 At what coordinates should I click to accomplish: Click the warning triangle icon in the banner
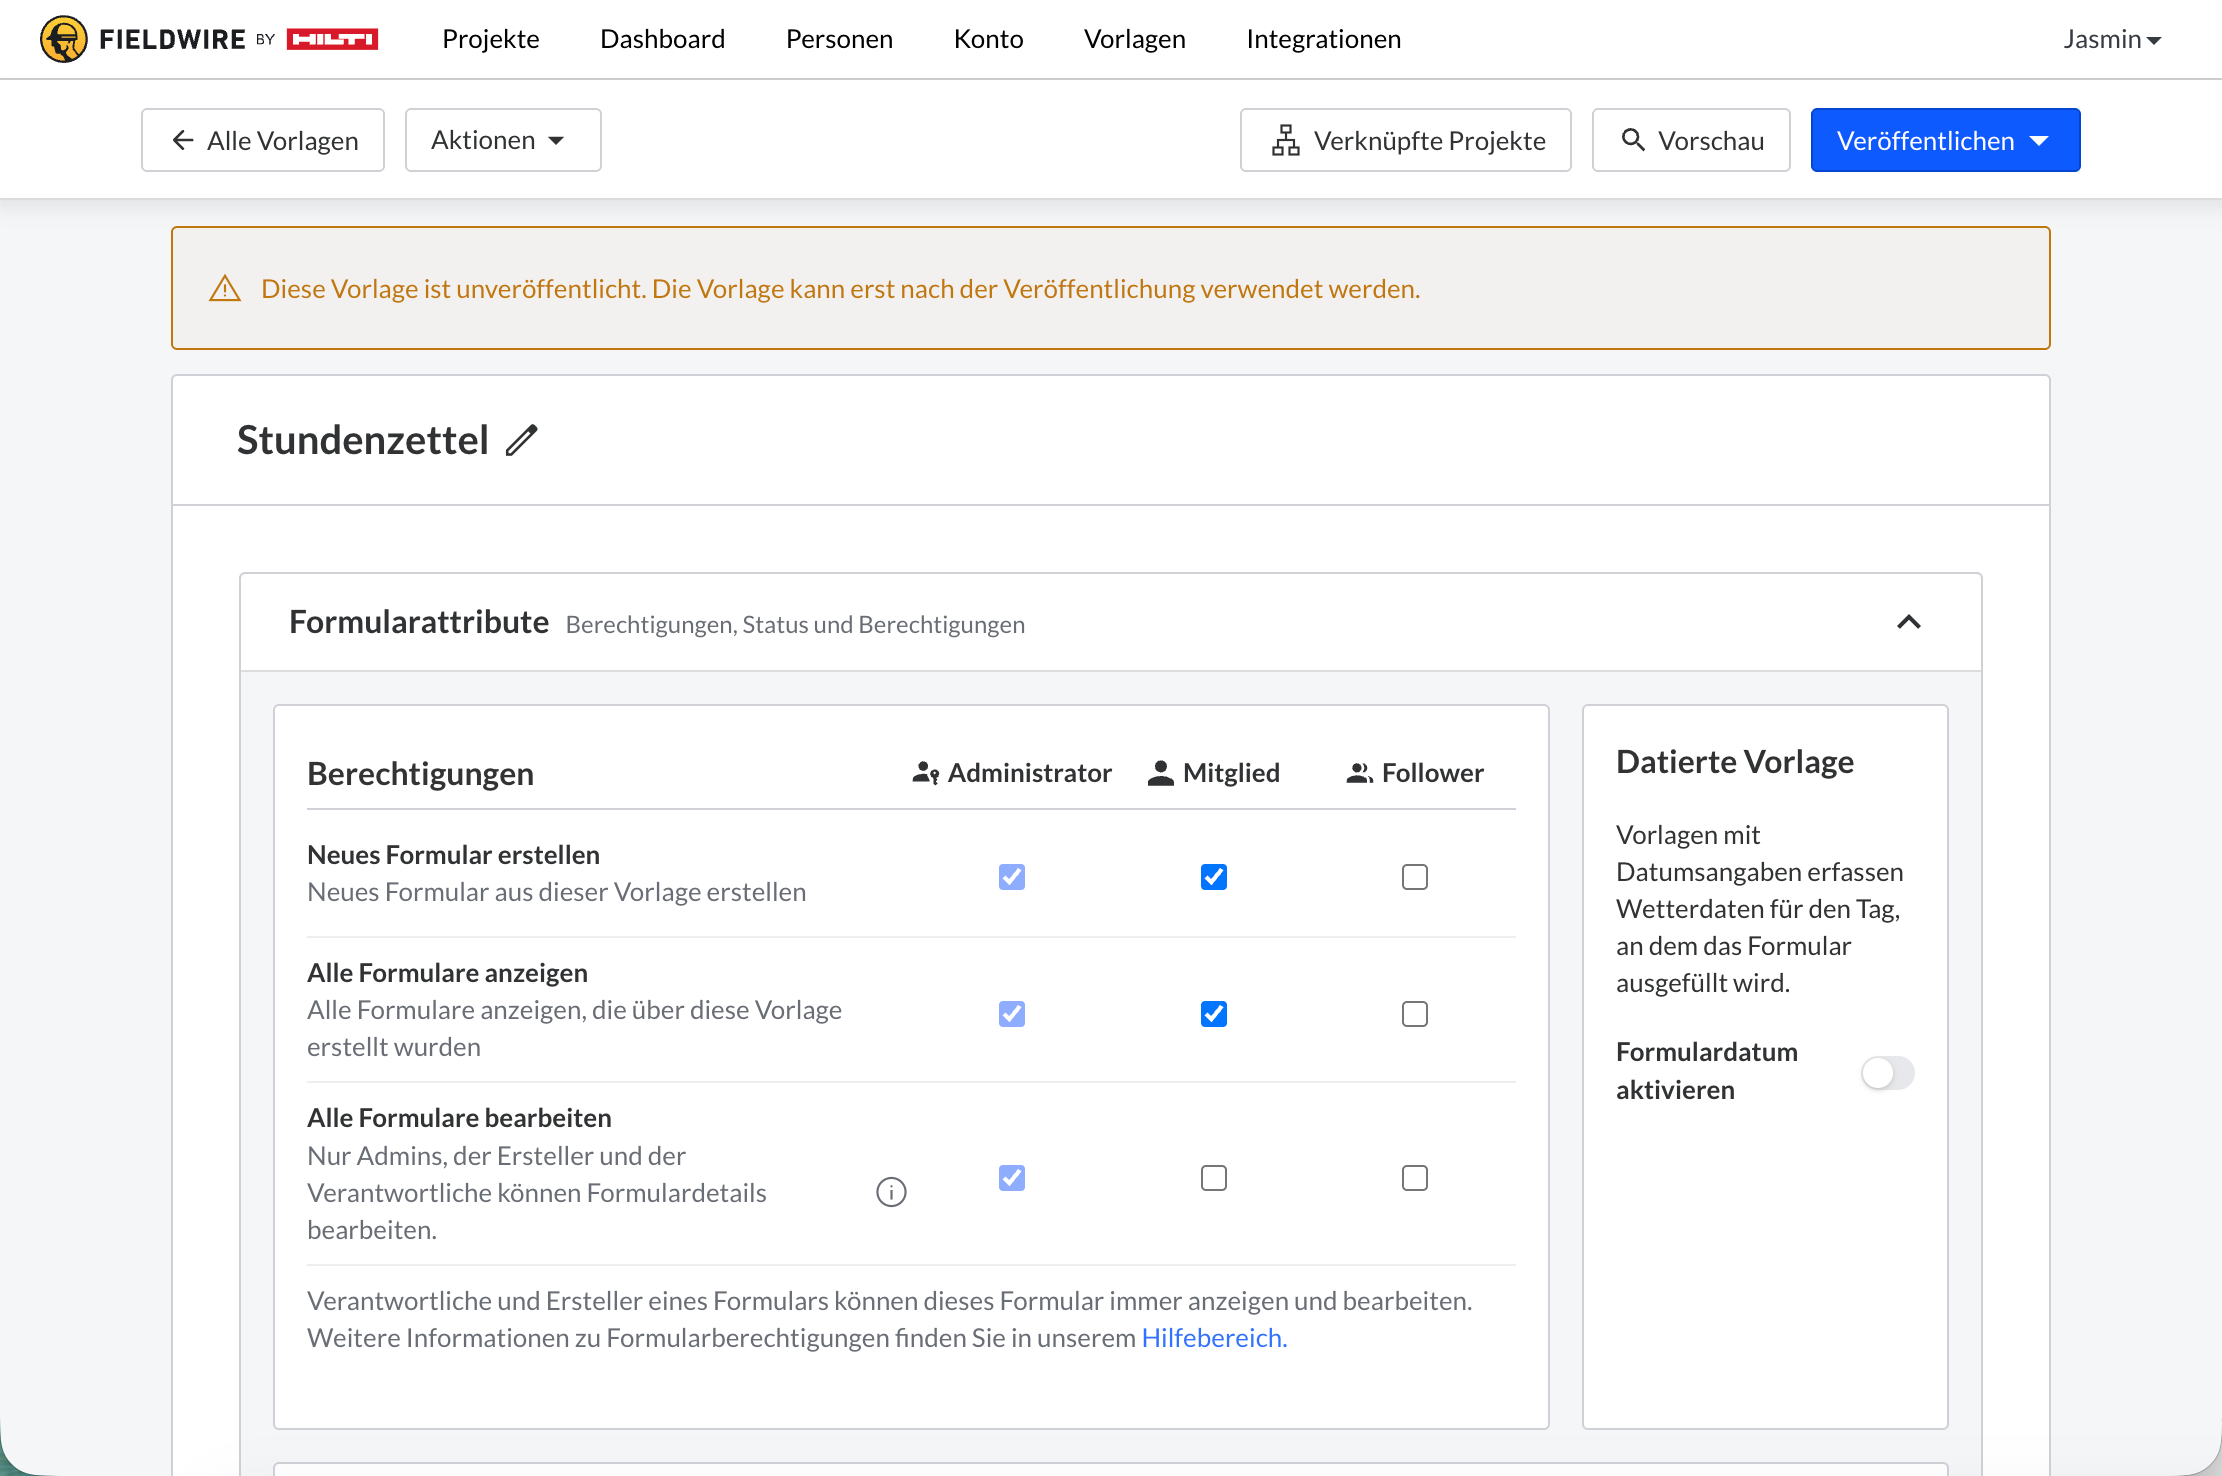coord(225,289)
